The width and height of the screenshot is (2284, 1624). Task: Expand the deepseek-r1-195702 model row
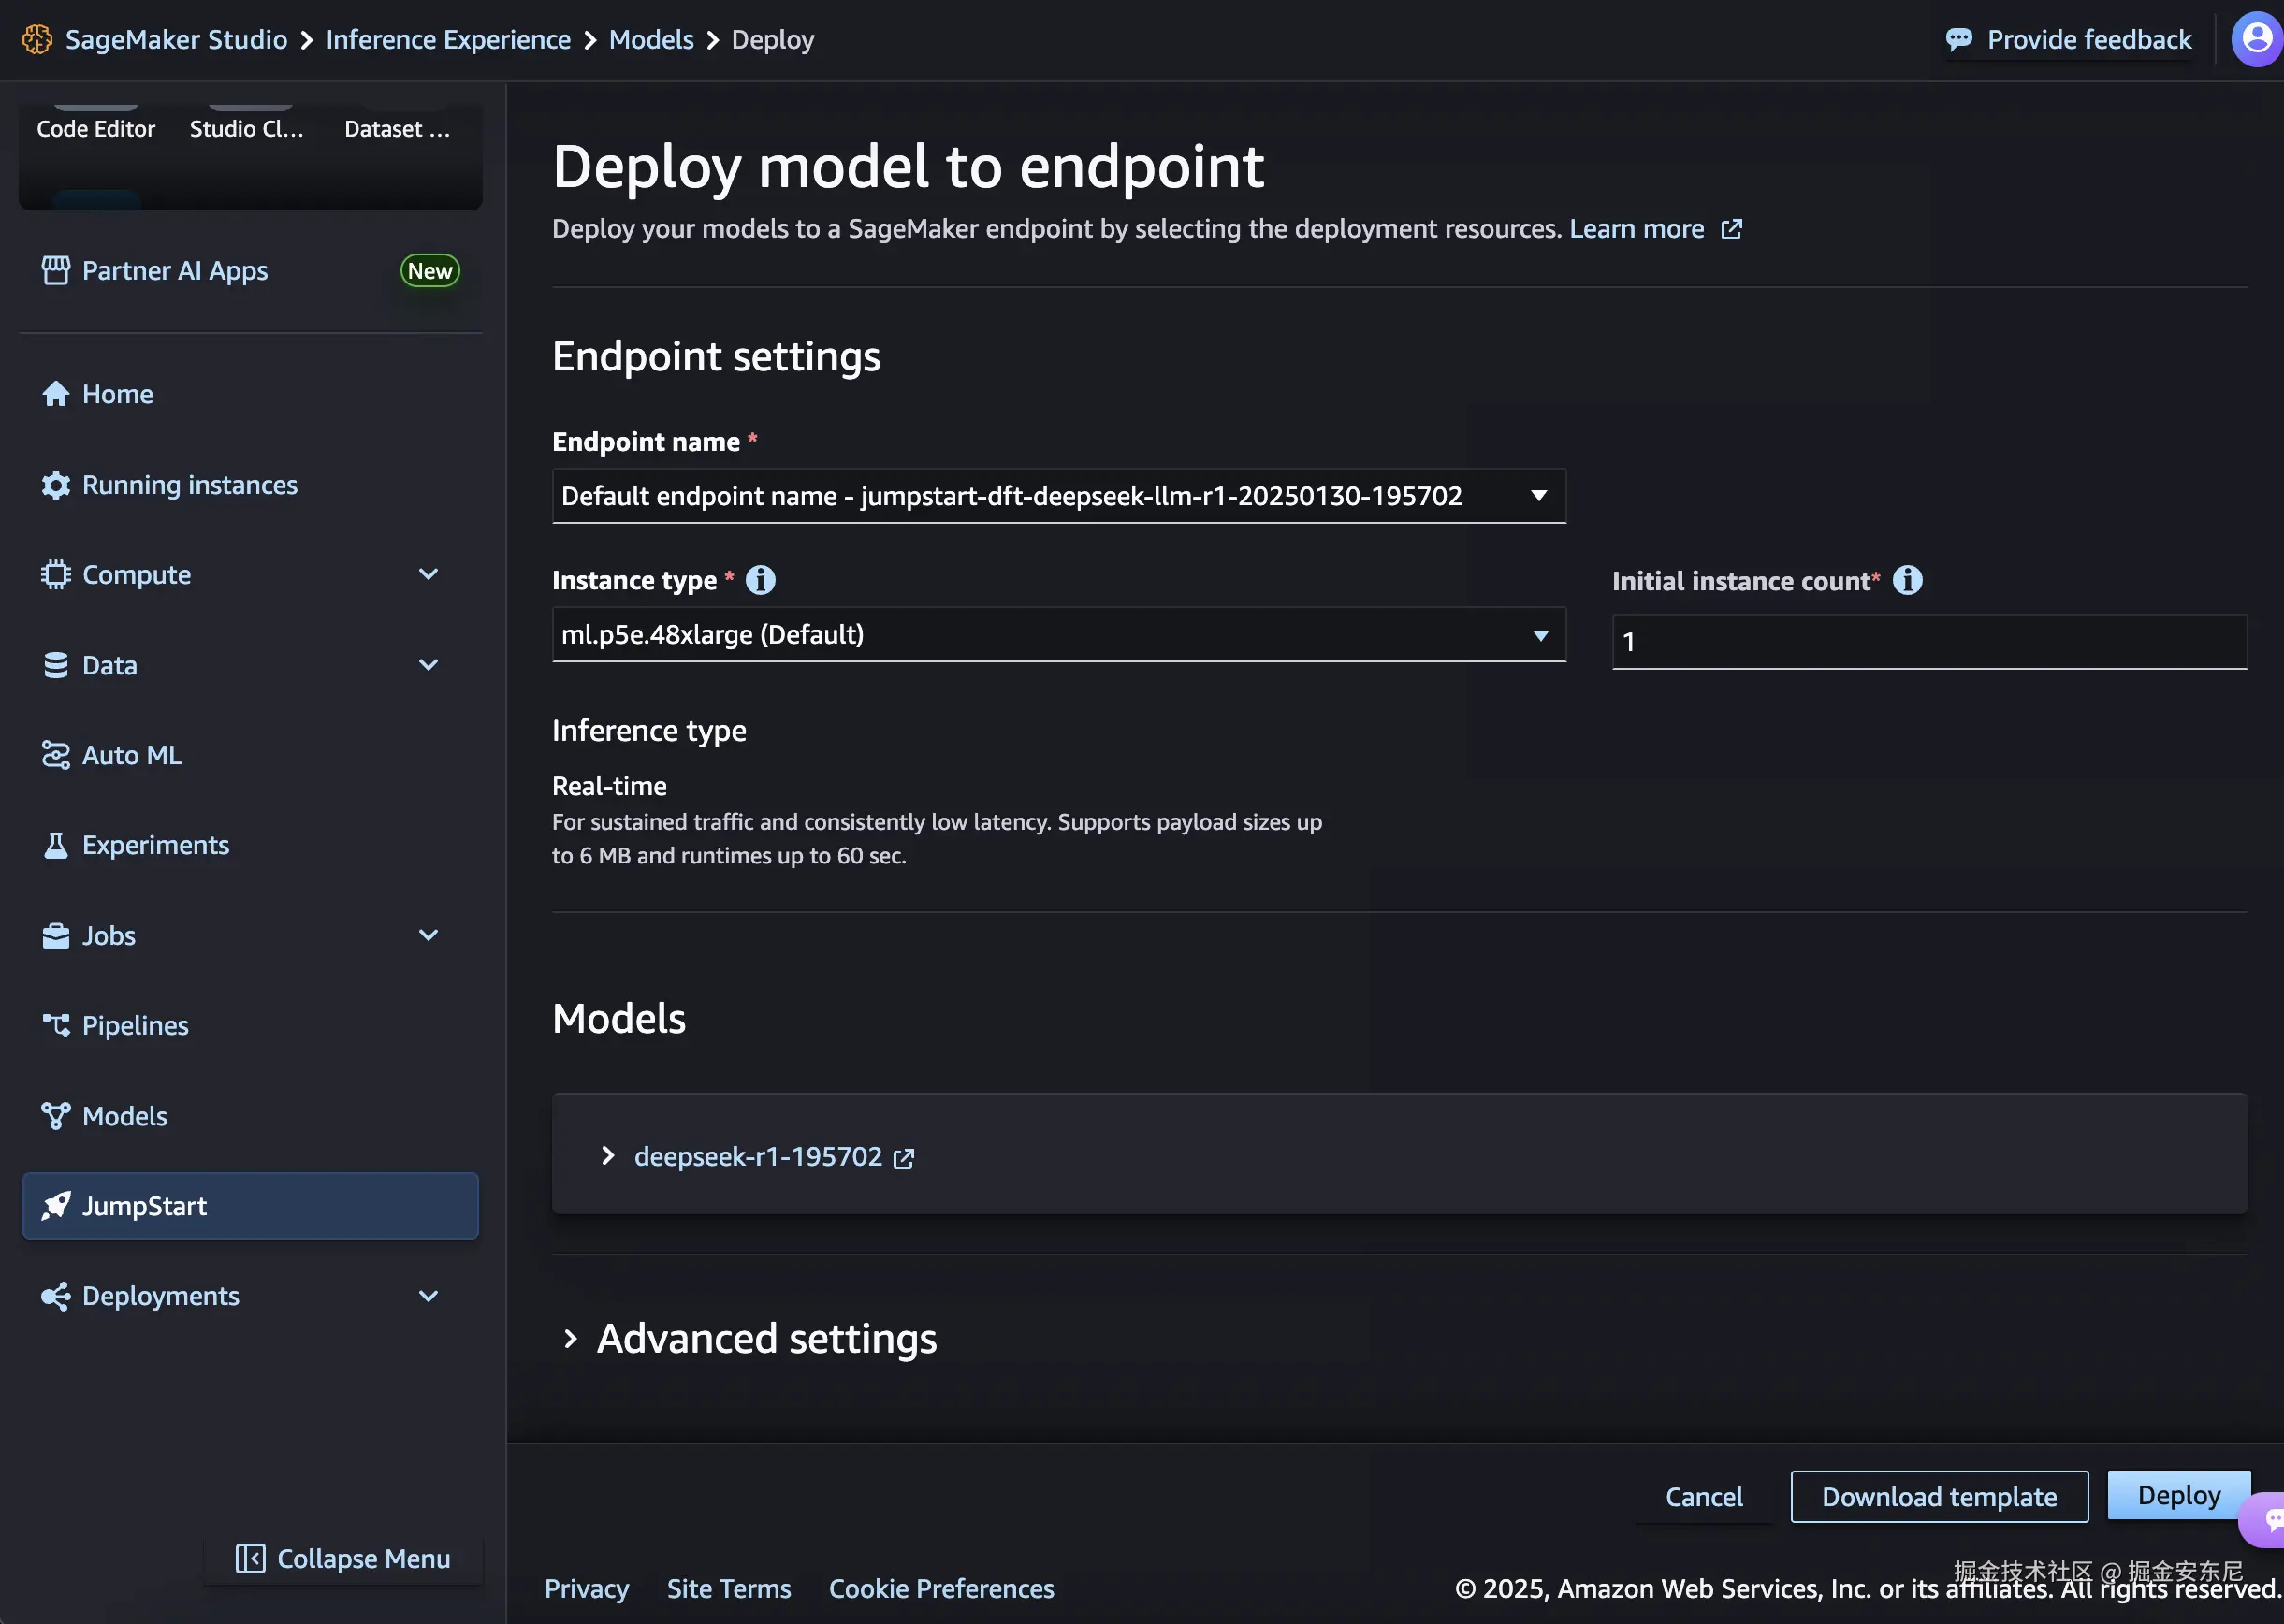coord(608,1156)
